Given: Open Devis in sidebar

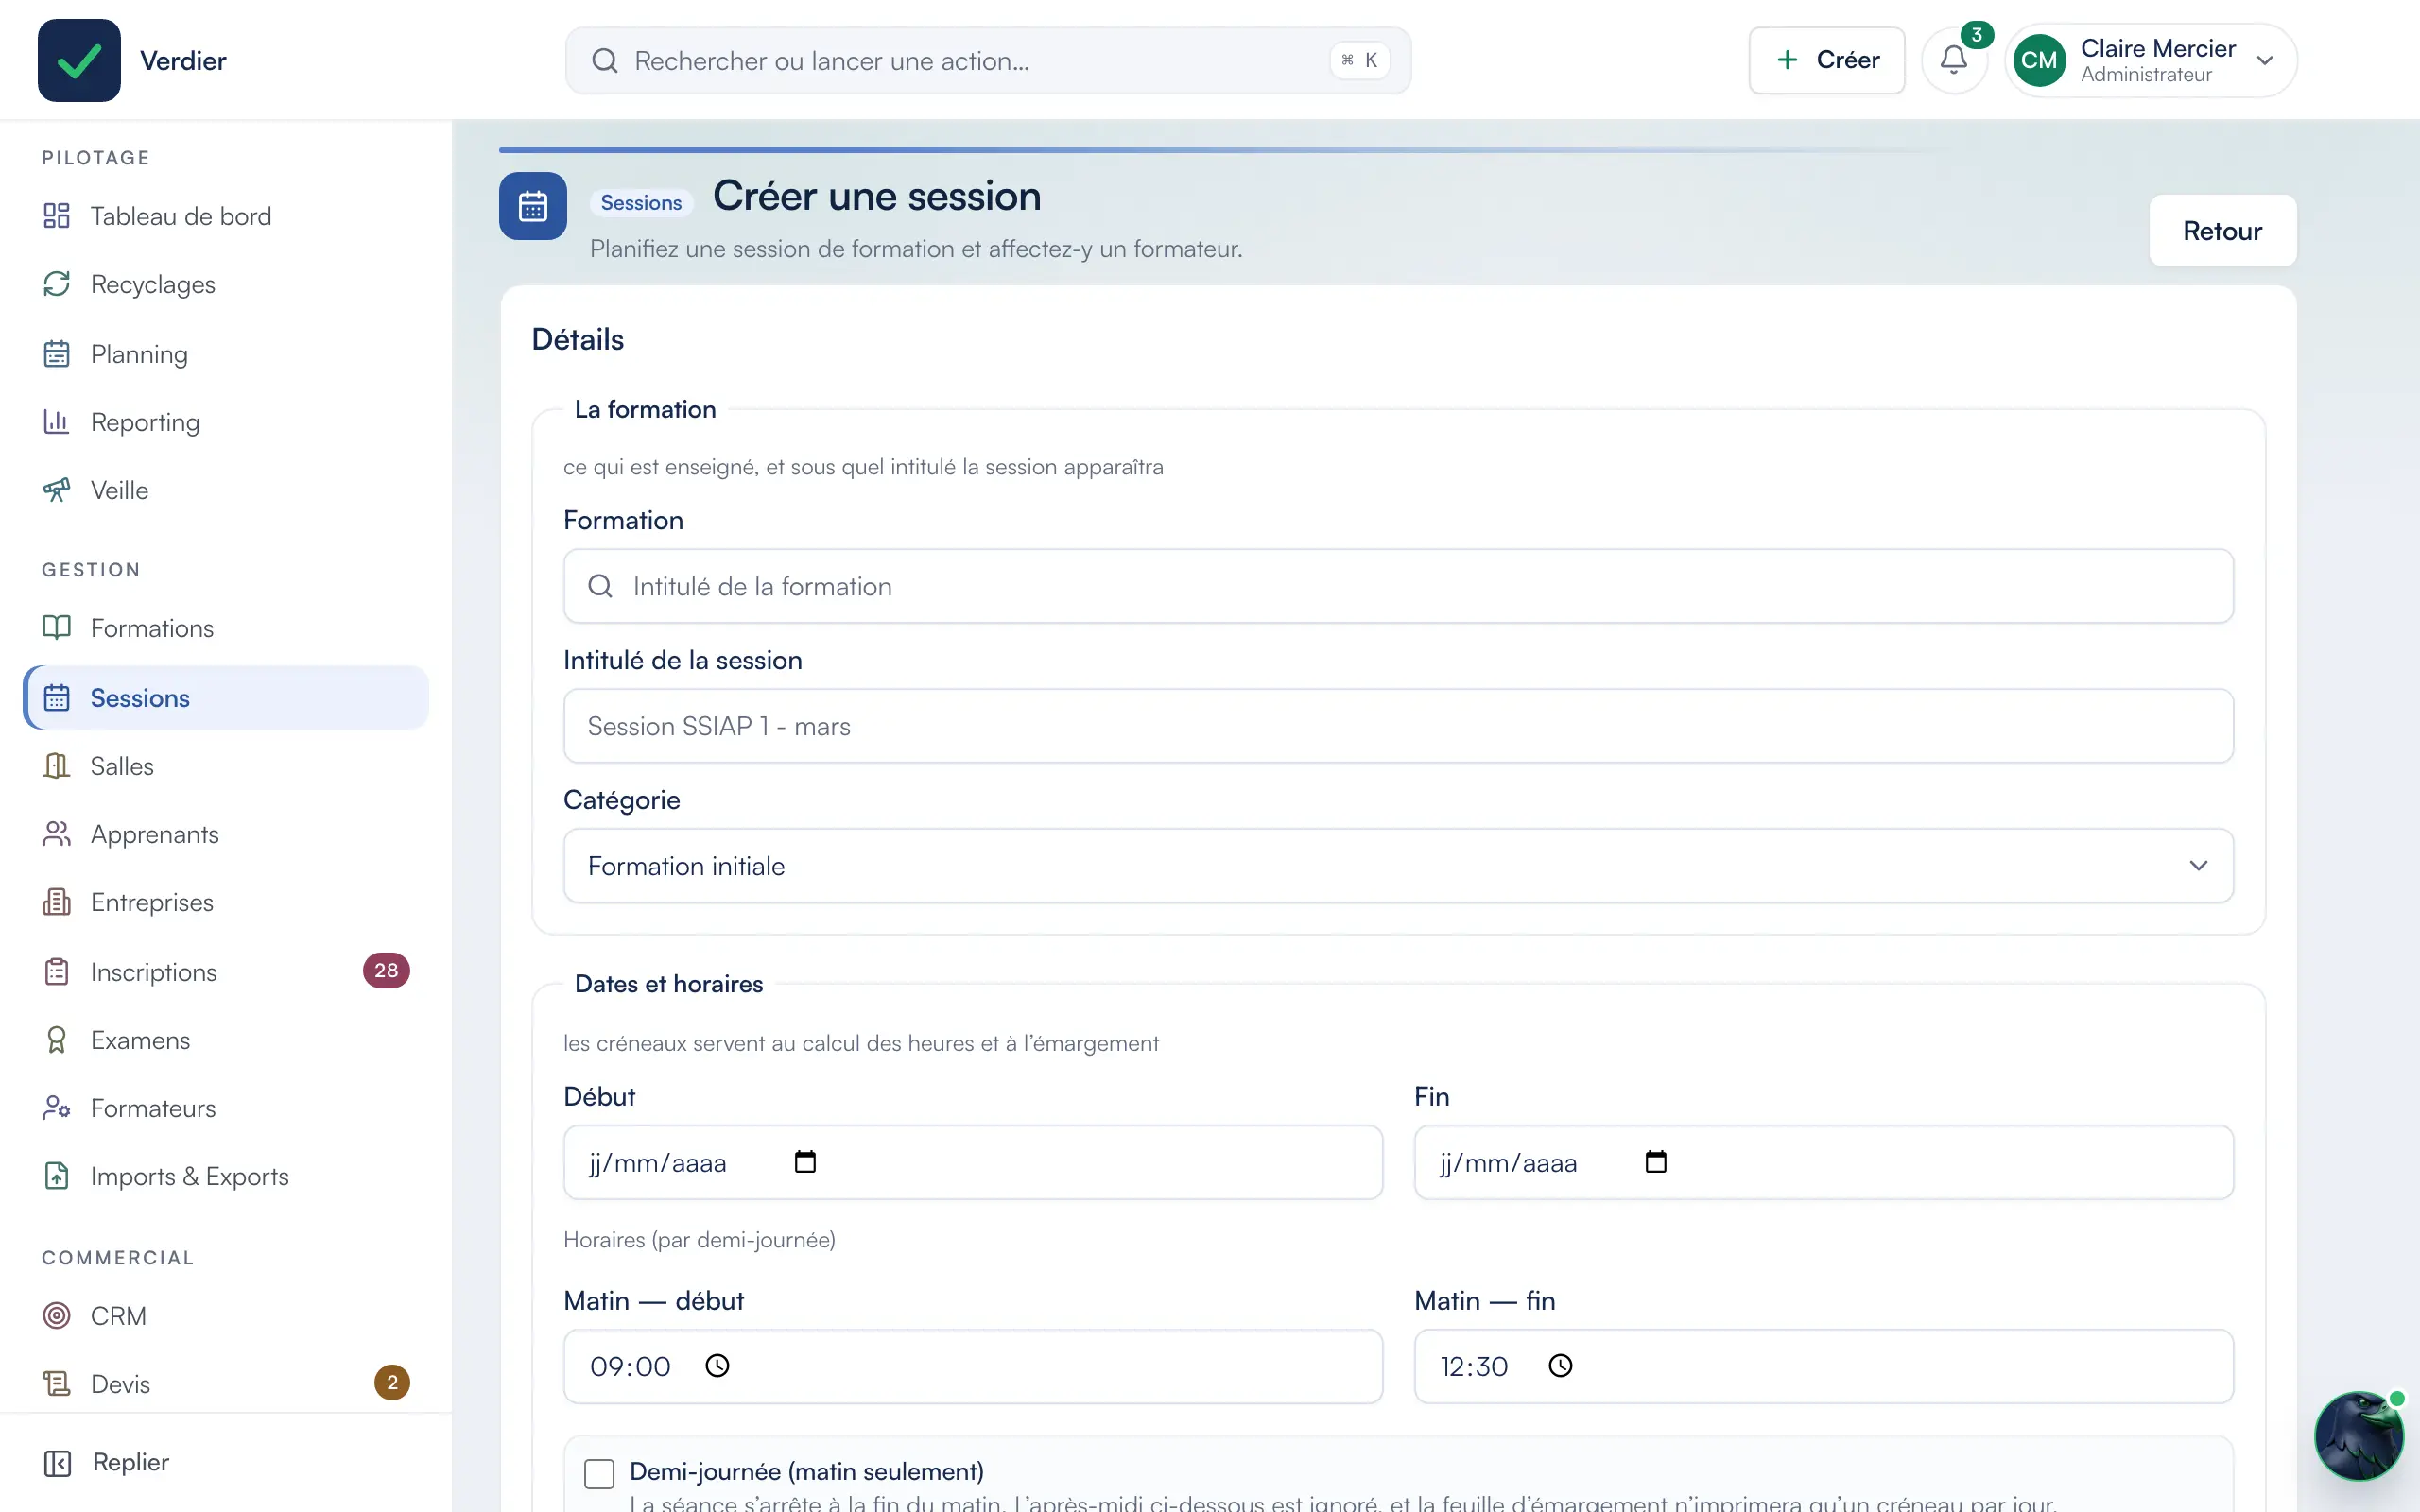Looking at the screenshot, I should click(226, 1384).
